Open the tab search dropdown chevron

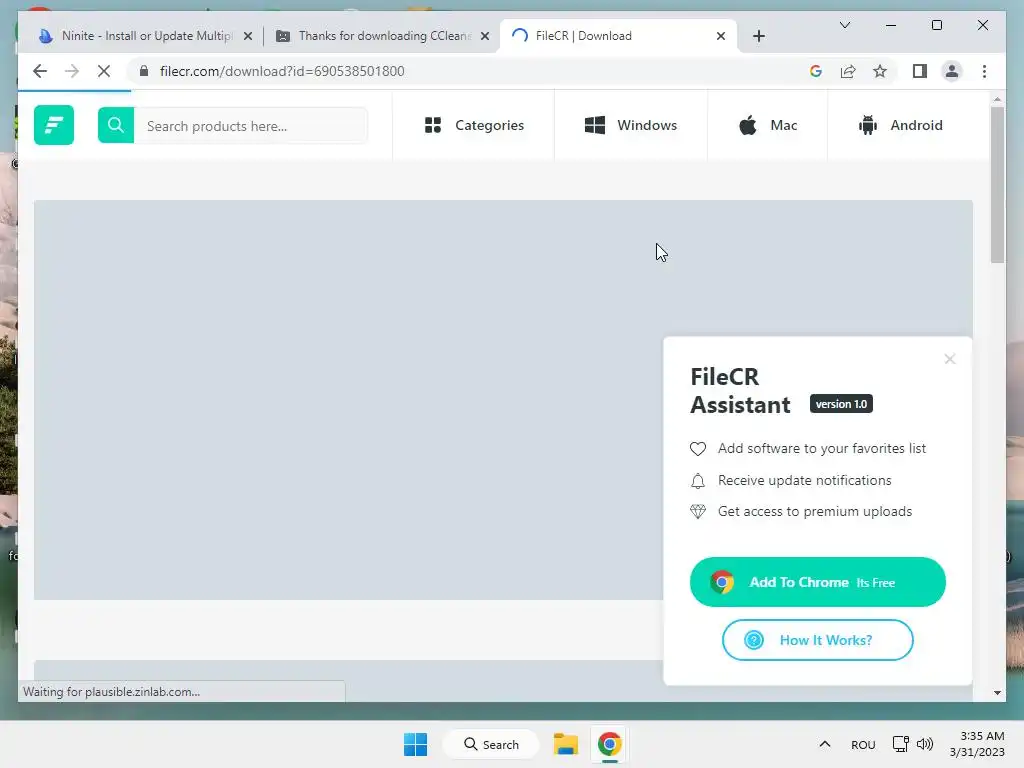[x=844, y=25]
